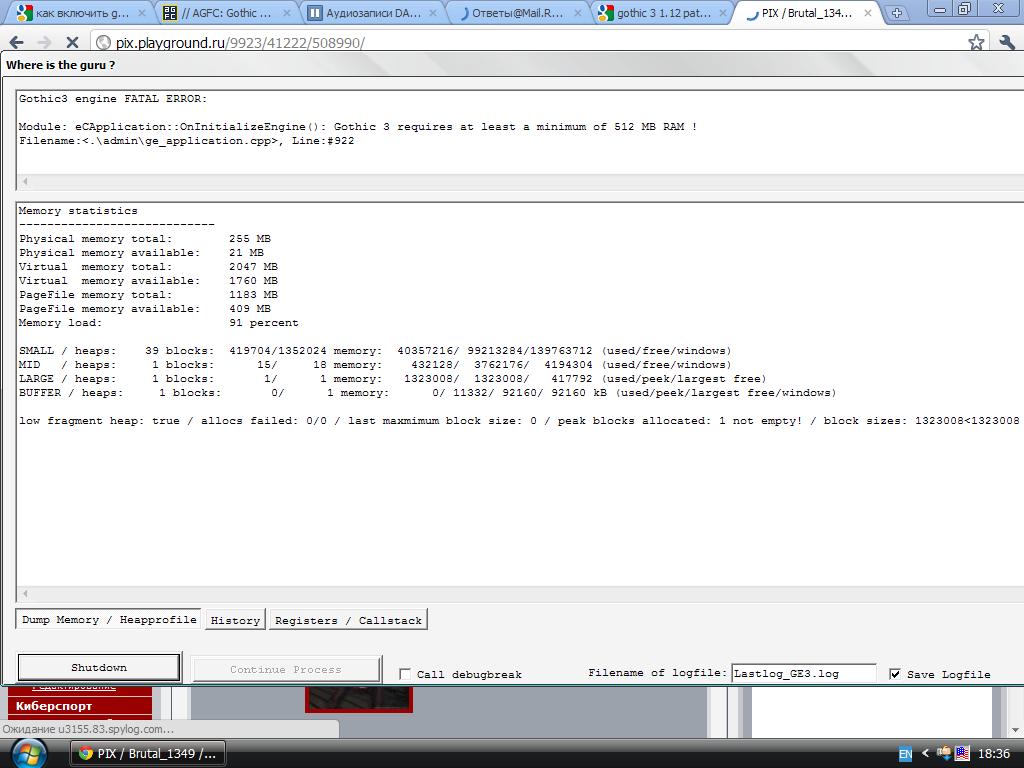Open the Киберспорт link
The height and width of the screenshot is (768, 1024).
[54, 706]
